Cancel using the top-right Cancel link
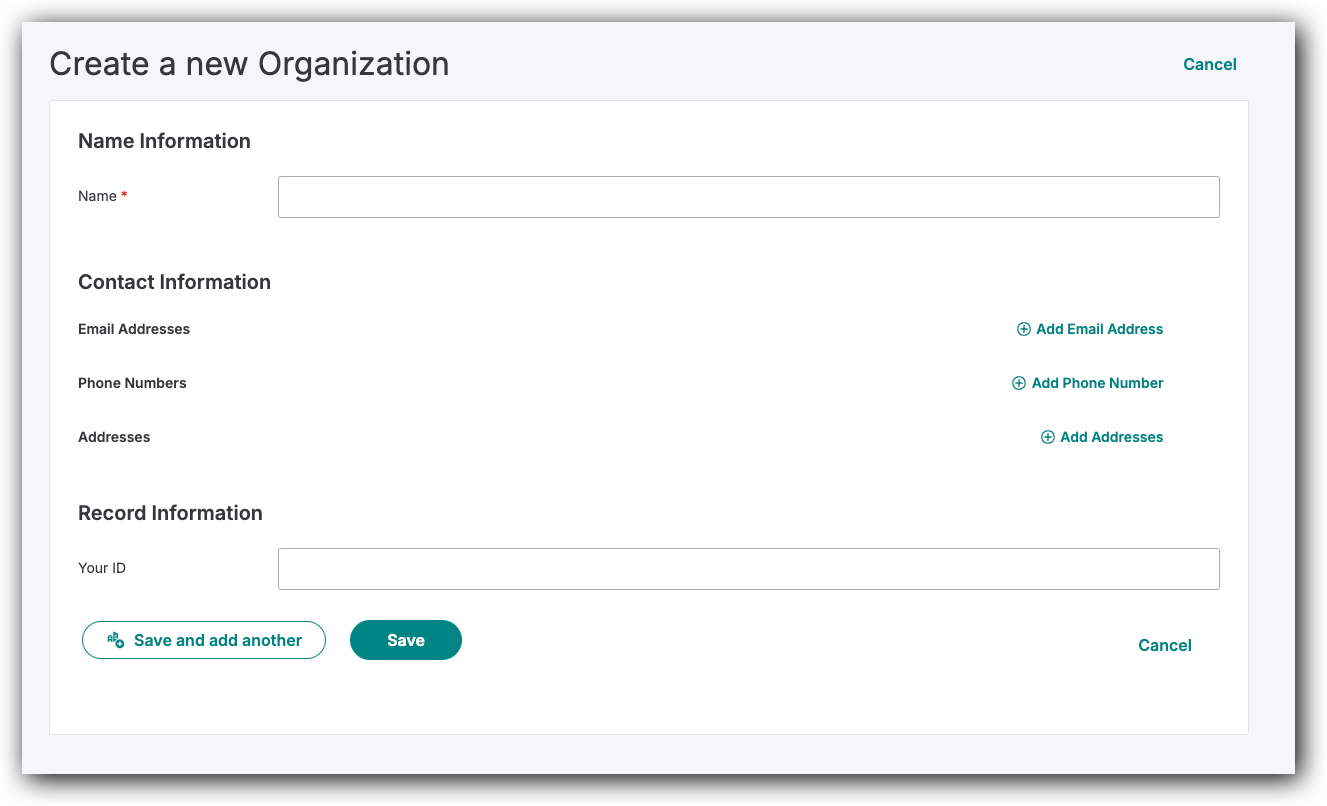The height and width of the screenshot is (806, 1327). [x=1210, y=64]
